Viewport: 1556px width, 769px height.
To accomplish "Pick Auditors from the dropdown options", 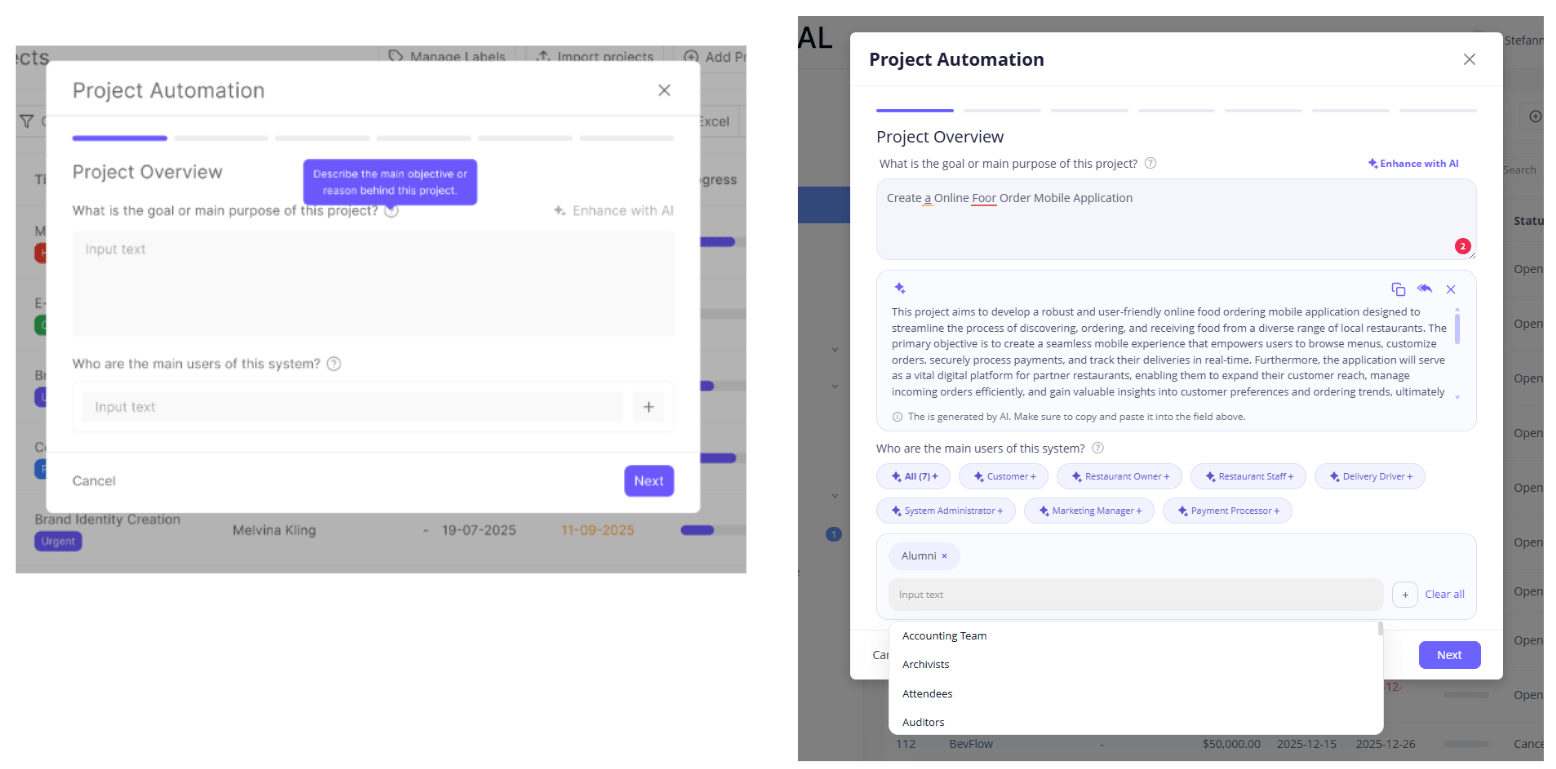I will tap(923, 722).
